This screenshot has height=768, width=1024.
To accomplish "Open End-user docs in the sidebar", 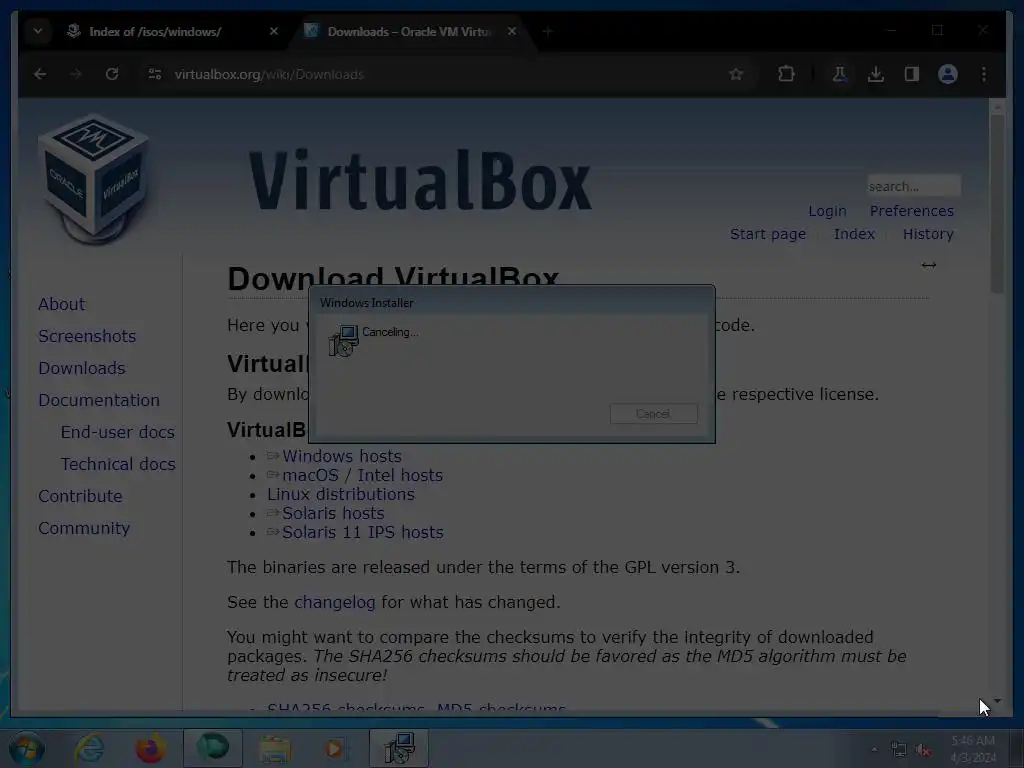I will [118, 432].
